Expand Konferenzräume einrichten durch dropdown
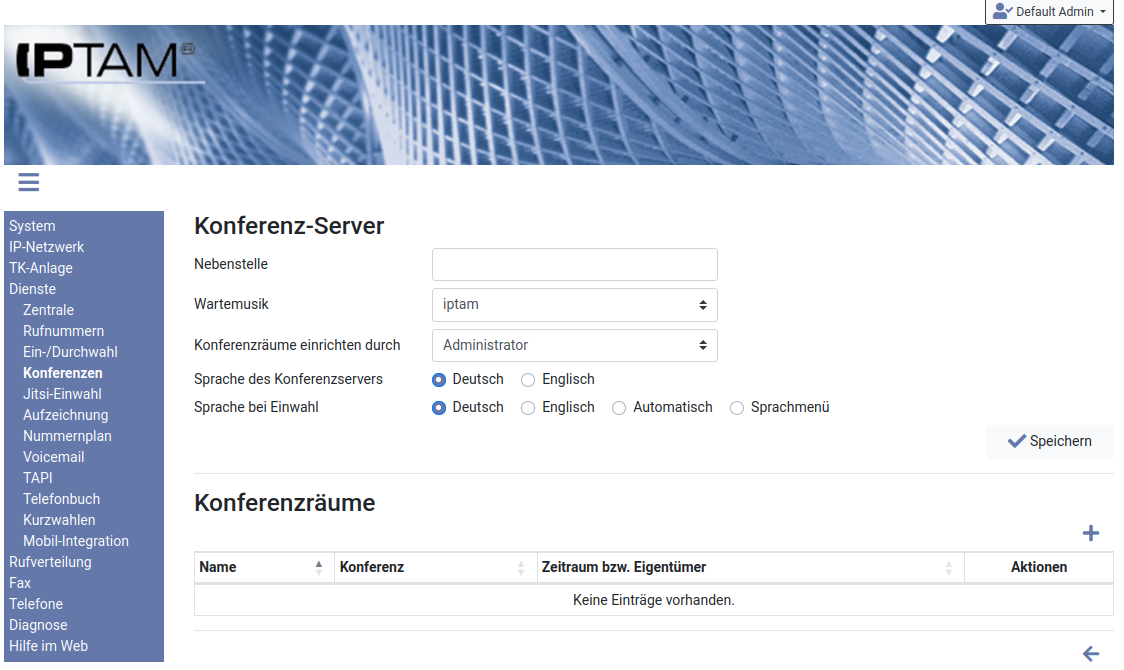 (574, 345)
